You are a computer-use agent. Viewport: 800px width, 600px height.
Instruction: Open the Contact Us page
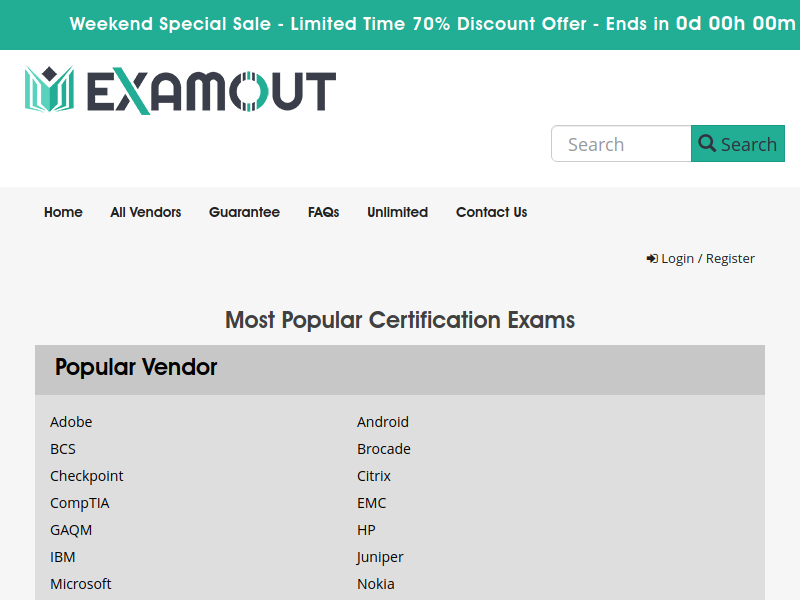491,212
